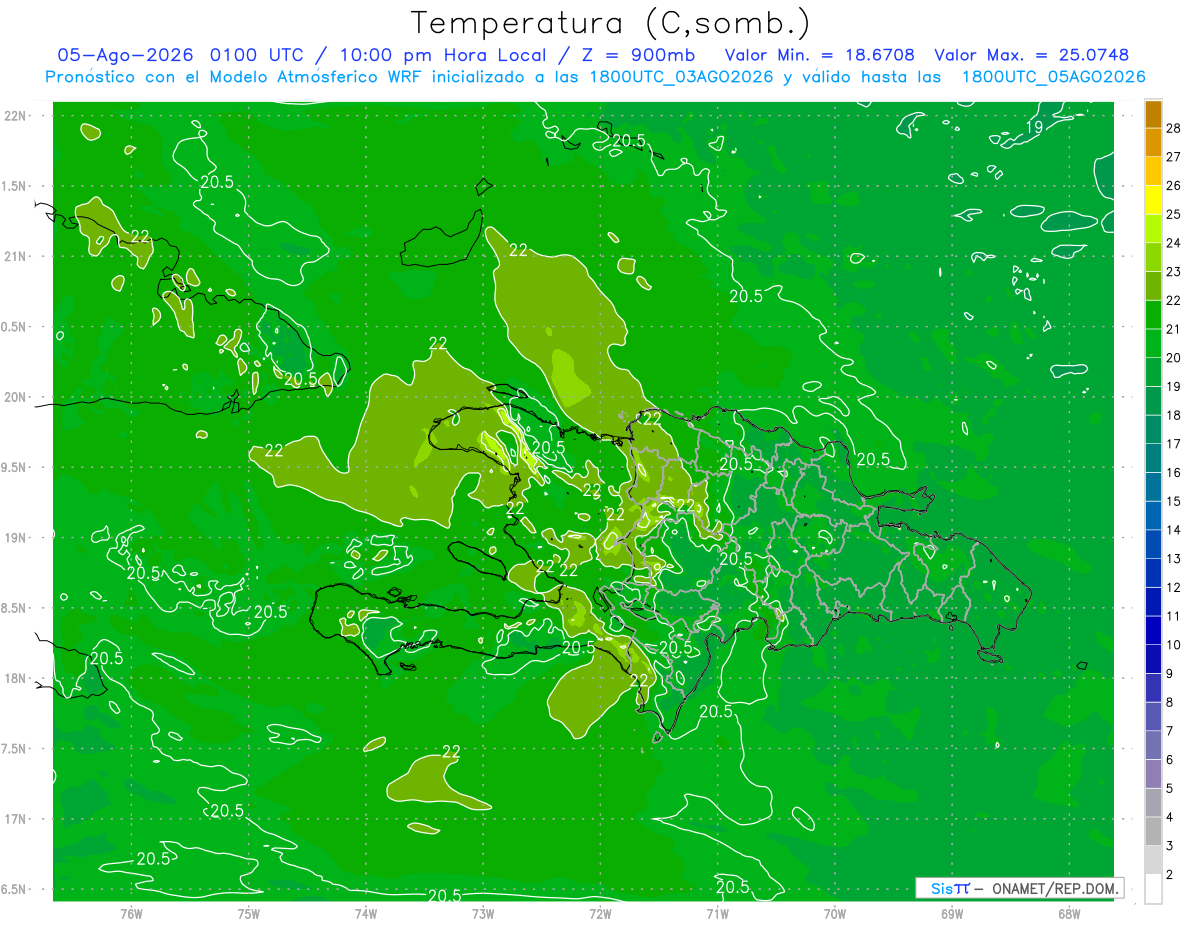Pick color bar segment between 10 and 11
The height and width of the screenshot is (927, 1200).
[x=1153, y=631]
